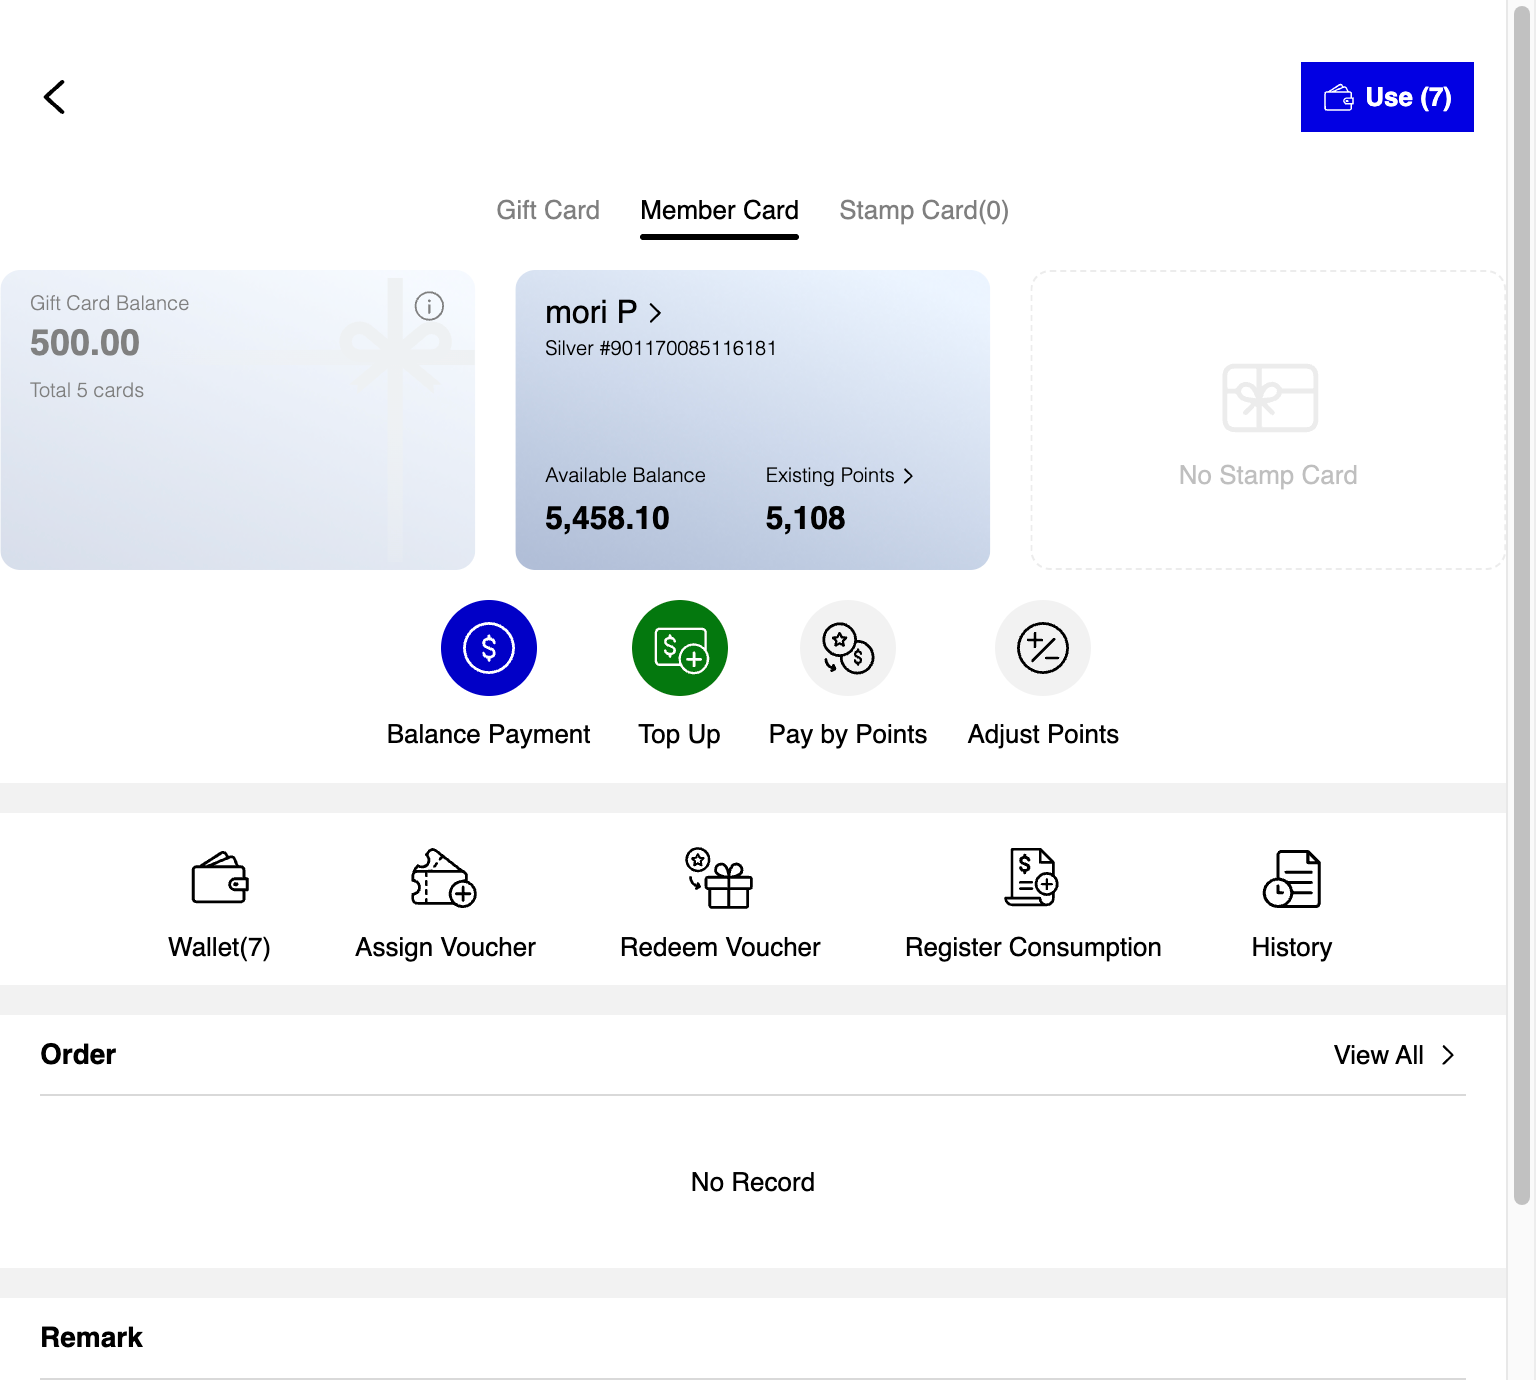Screen dimensions: 1536x1380
Task: Click the blue Use (7) button
Action: [x=1387, y=97]
